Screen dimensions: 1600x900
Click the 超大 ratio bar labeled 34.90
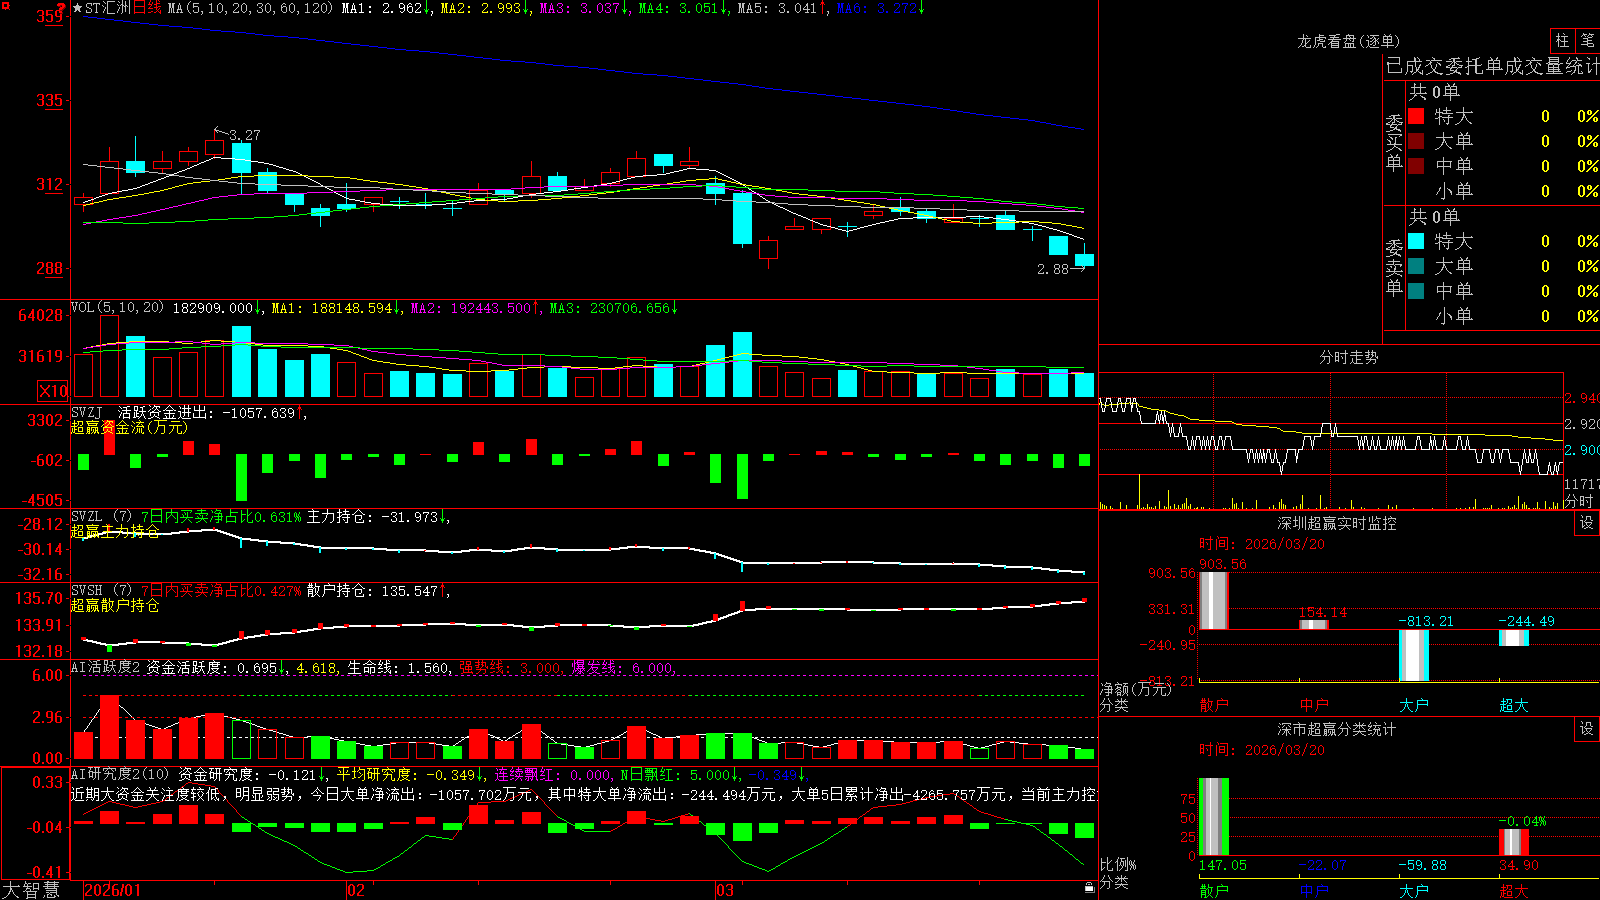pyautogui.click(x=1514, y=842)
